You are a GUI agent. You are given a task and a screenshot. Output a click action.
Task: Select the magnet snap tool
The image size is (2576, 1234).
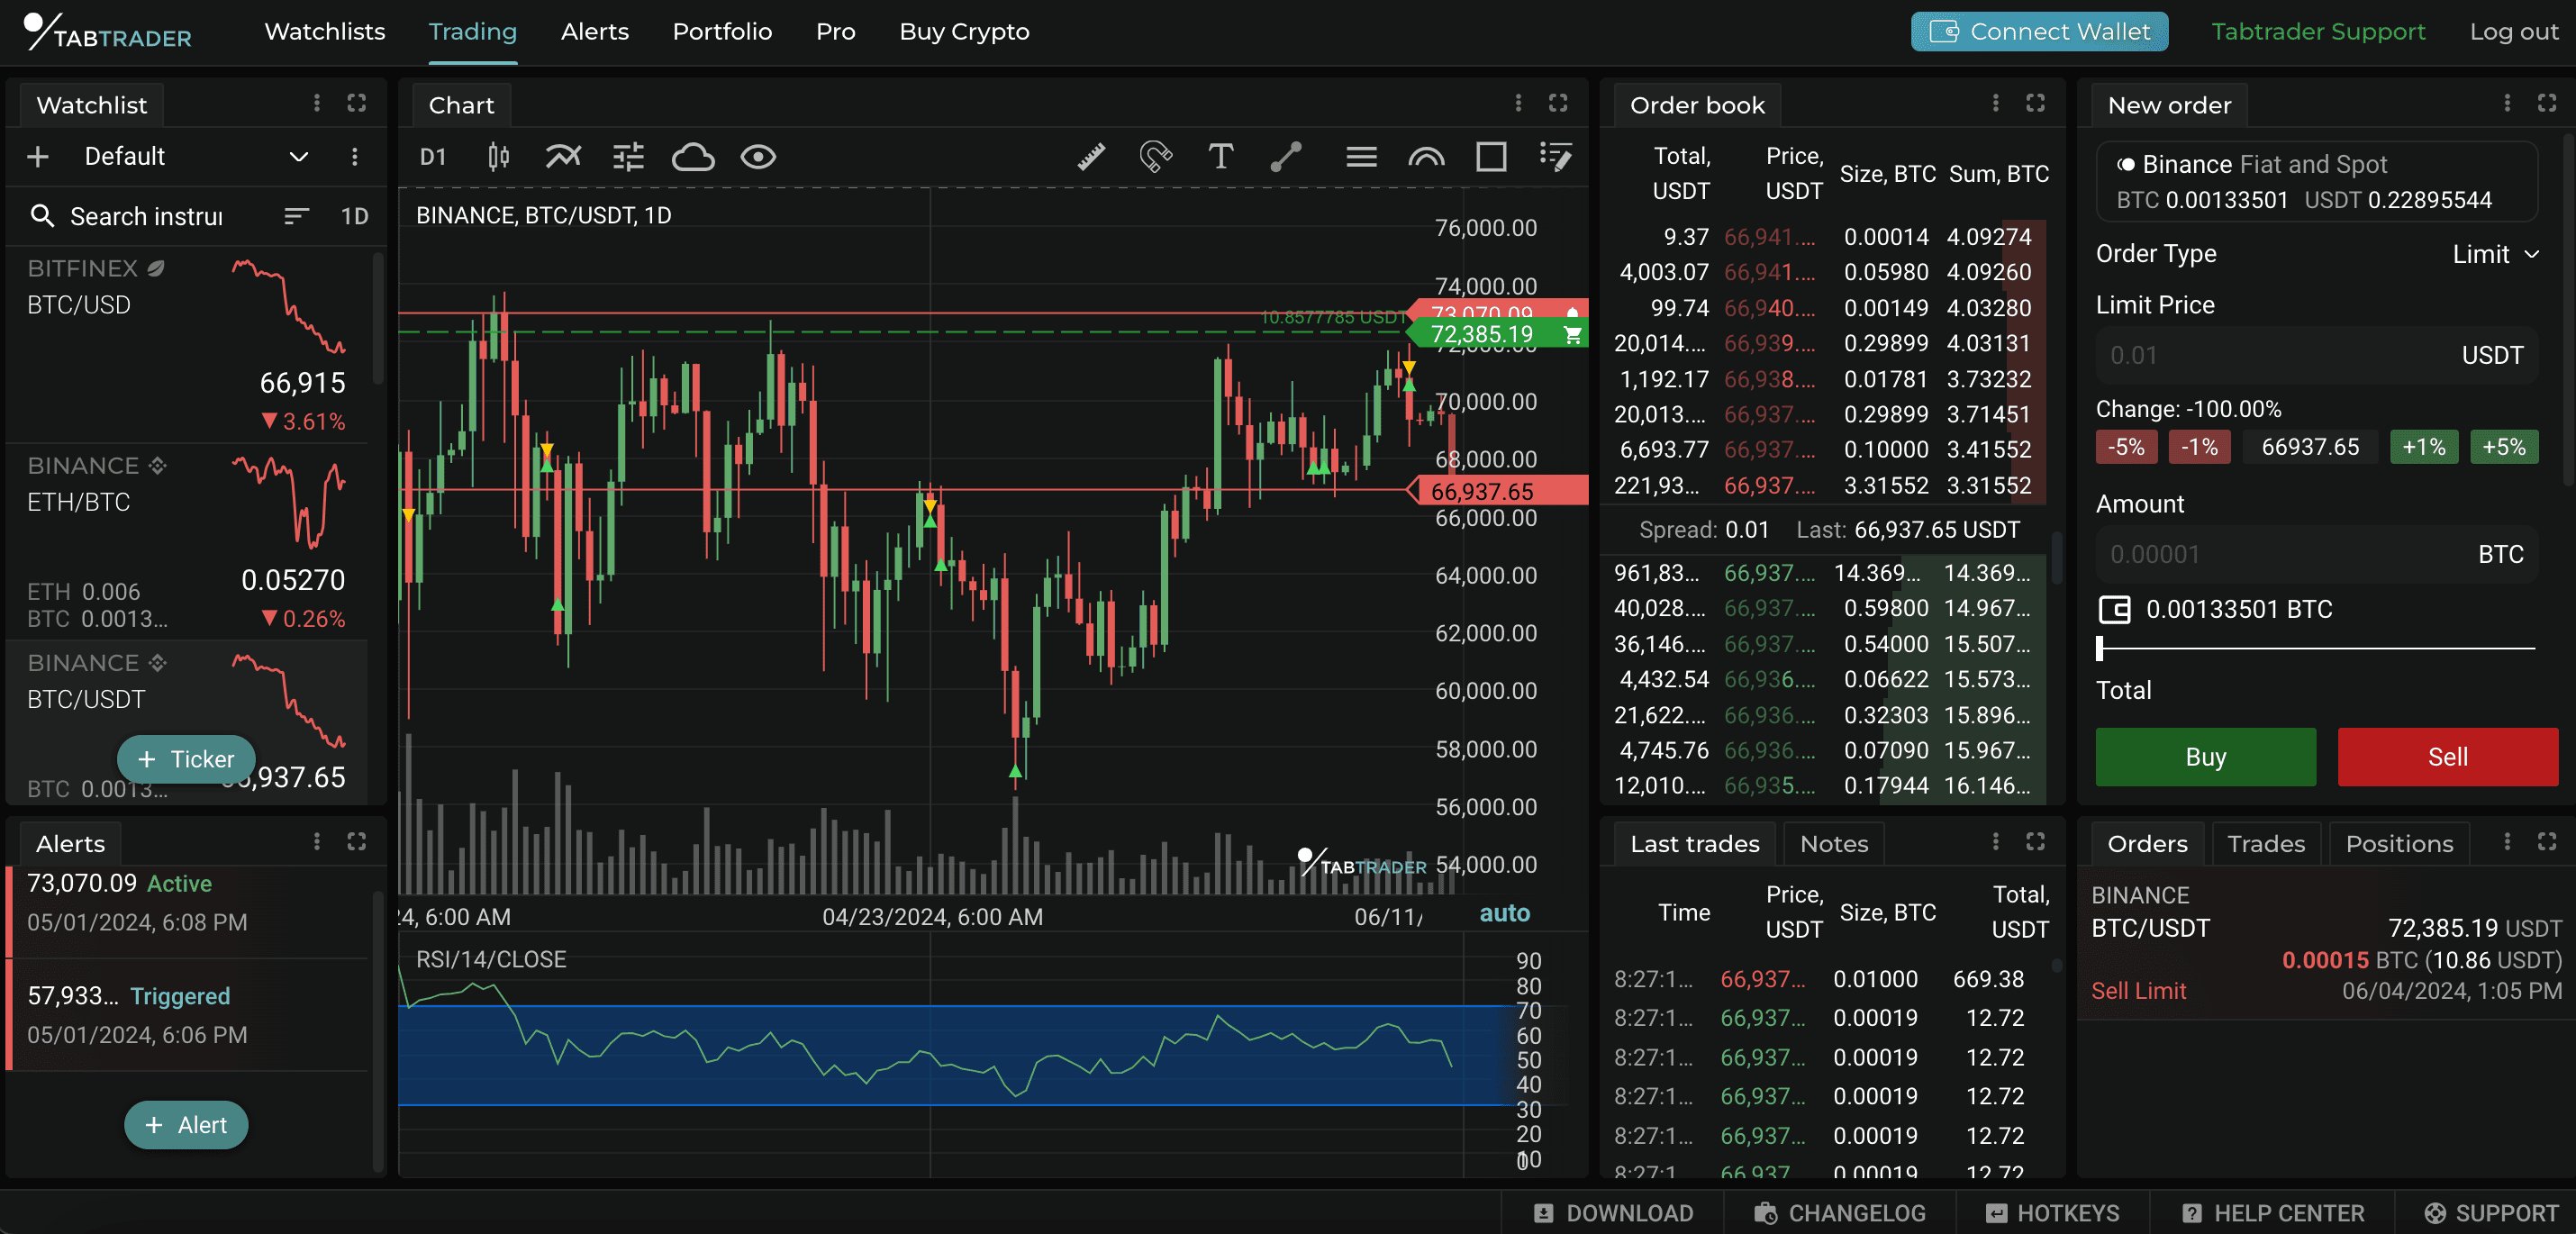coord(1156,157)
